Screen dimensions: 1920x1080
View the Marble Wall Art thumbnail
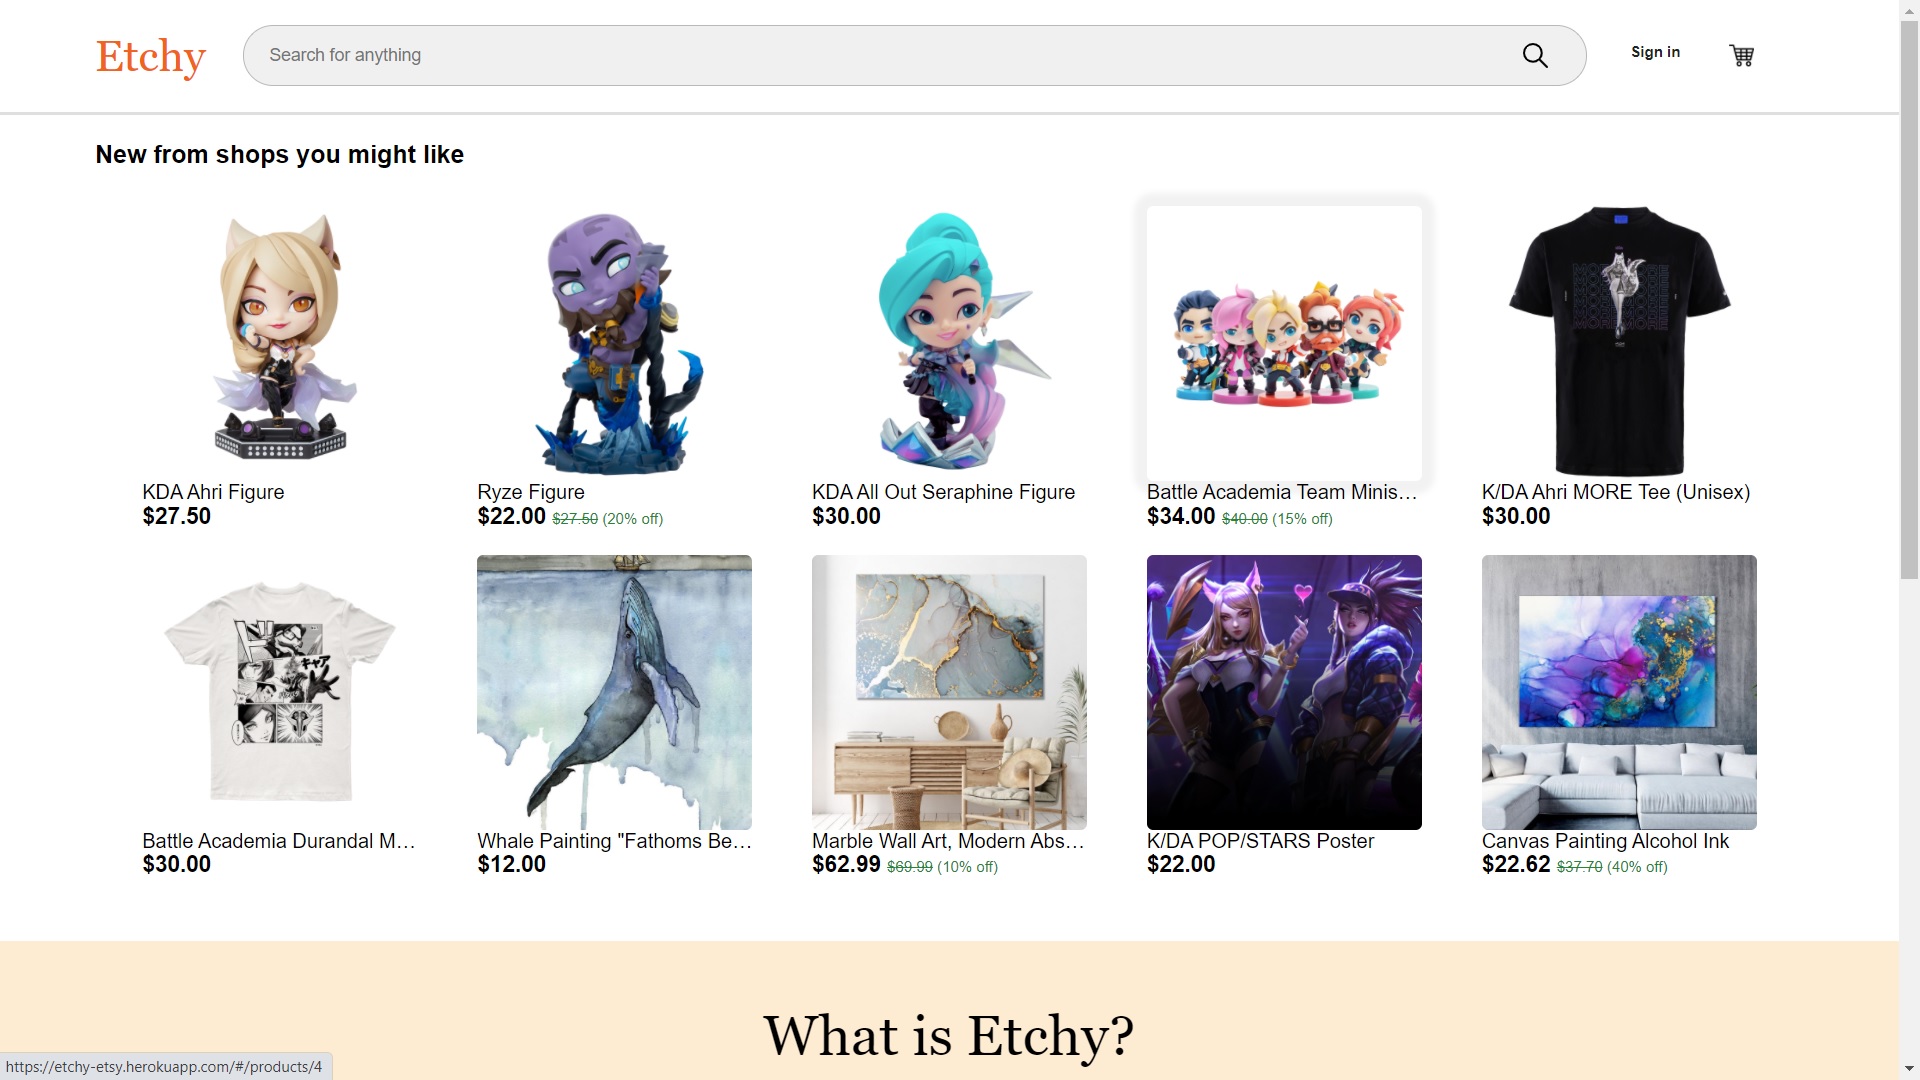click(950, 692)
